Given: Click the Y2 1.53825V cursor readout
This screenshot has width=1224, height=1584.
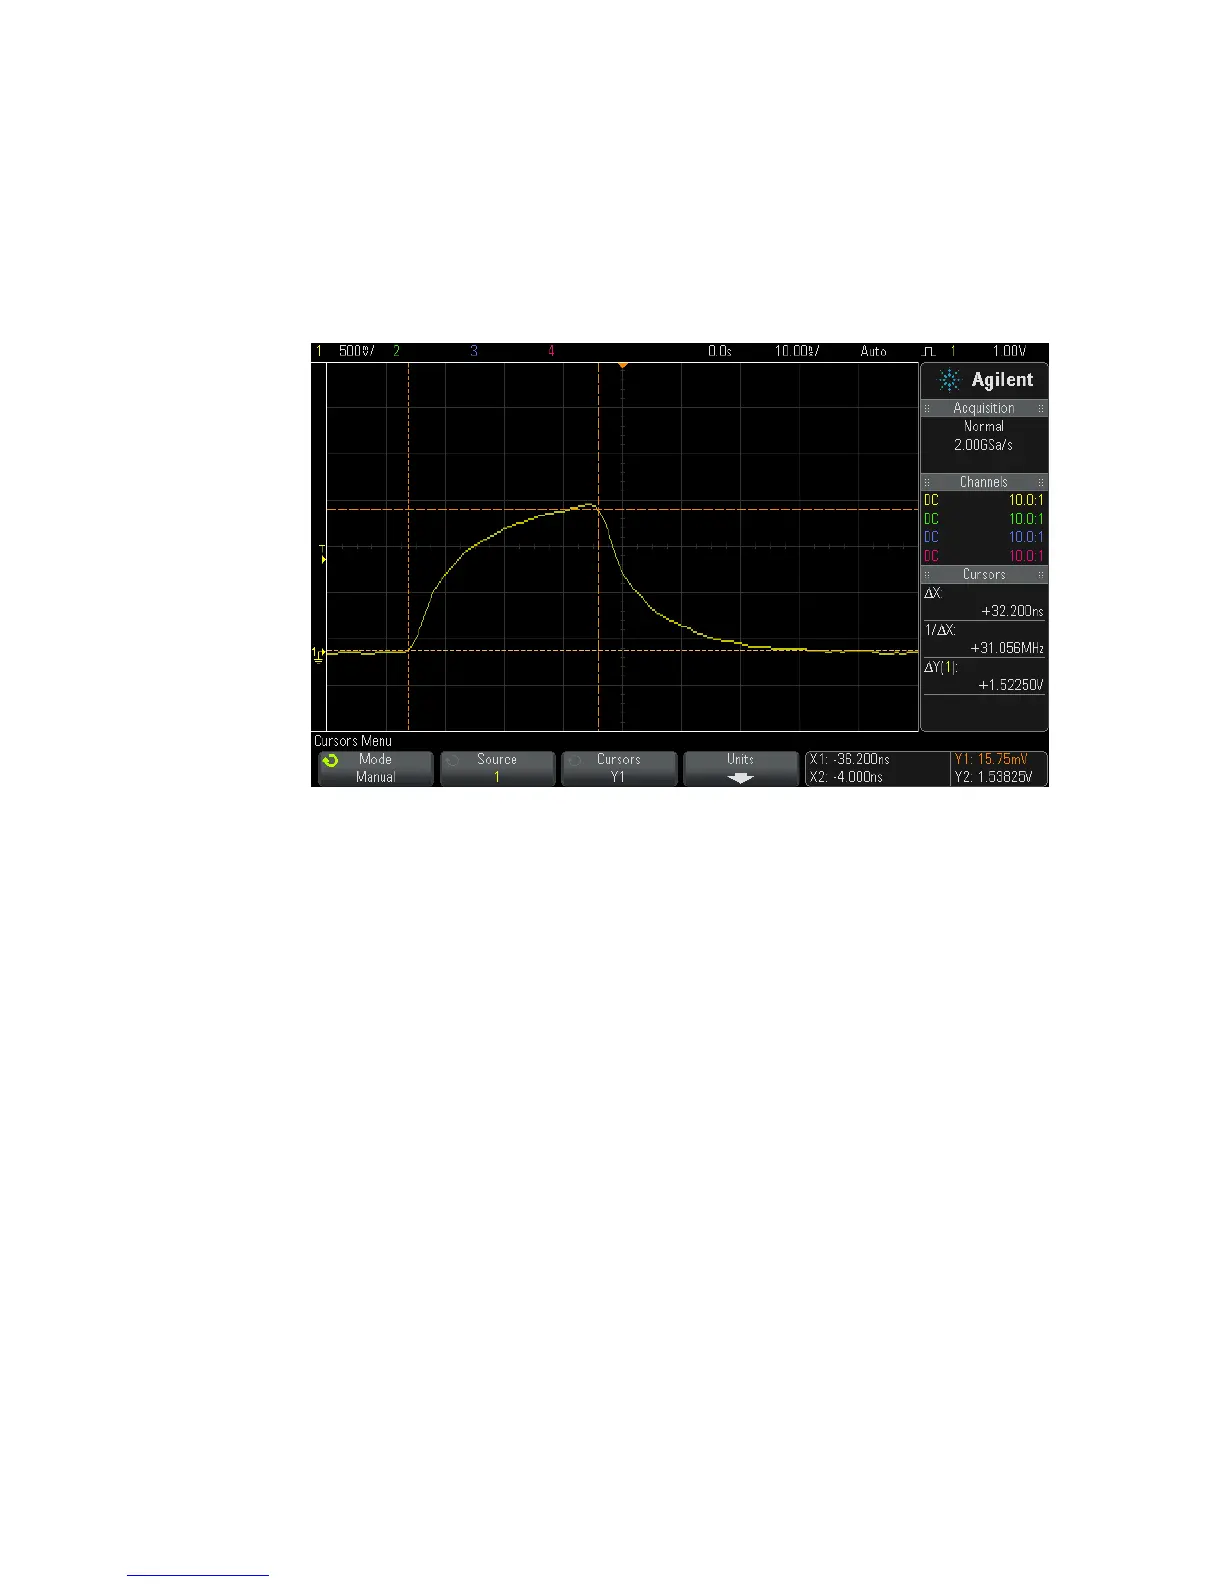Looking at the screenshot, I should coord(993,777).
